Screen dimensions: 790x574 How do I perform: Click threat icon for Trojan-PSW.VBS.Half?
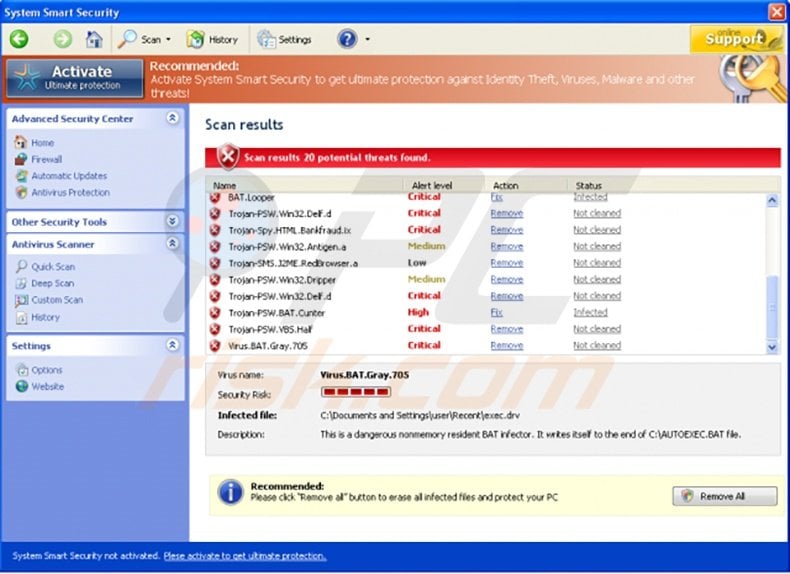(x=215, y=329)
